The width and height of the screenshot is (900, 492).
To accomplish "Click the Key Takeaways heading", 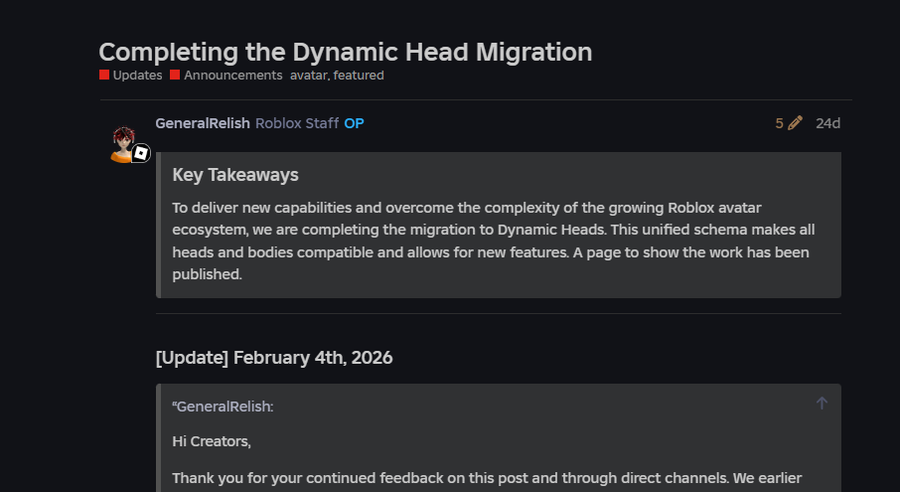I will [x=235, y=175].
